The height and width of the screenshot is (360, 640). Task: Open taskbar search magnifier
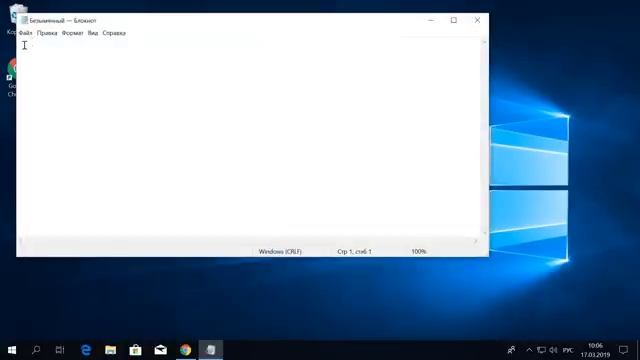coord(36,350)
